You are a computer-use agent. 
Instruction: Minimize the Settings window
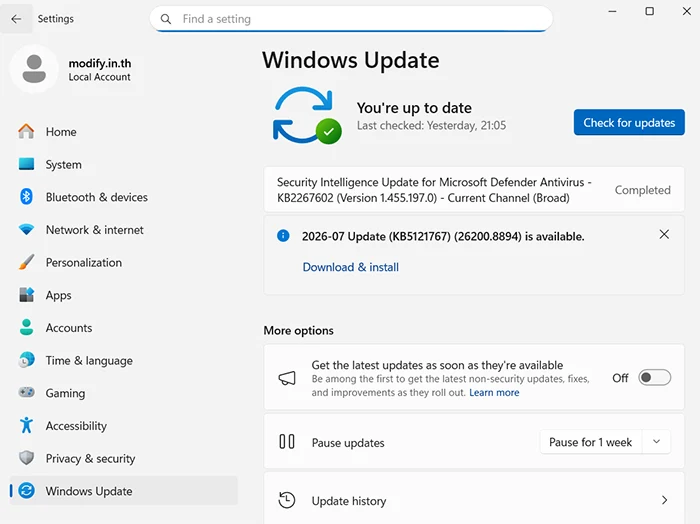(x=612, y=11)
